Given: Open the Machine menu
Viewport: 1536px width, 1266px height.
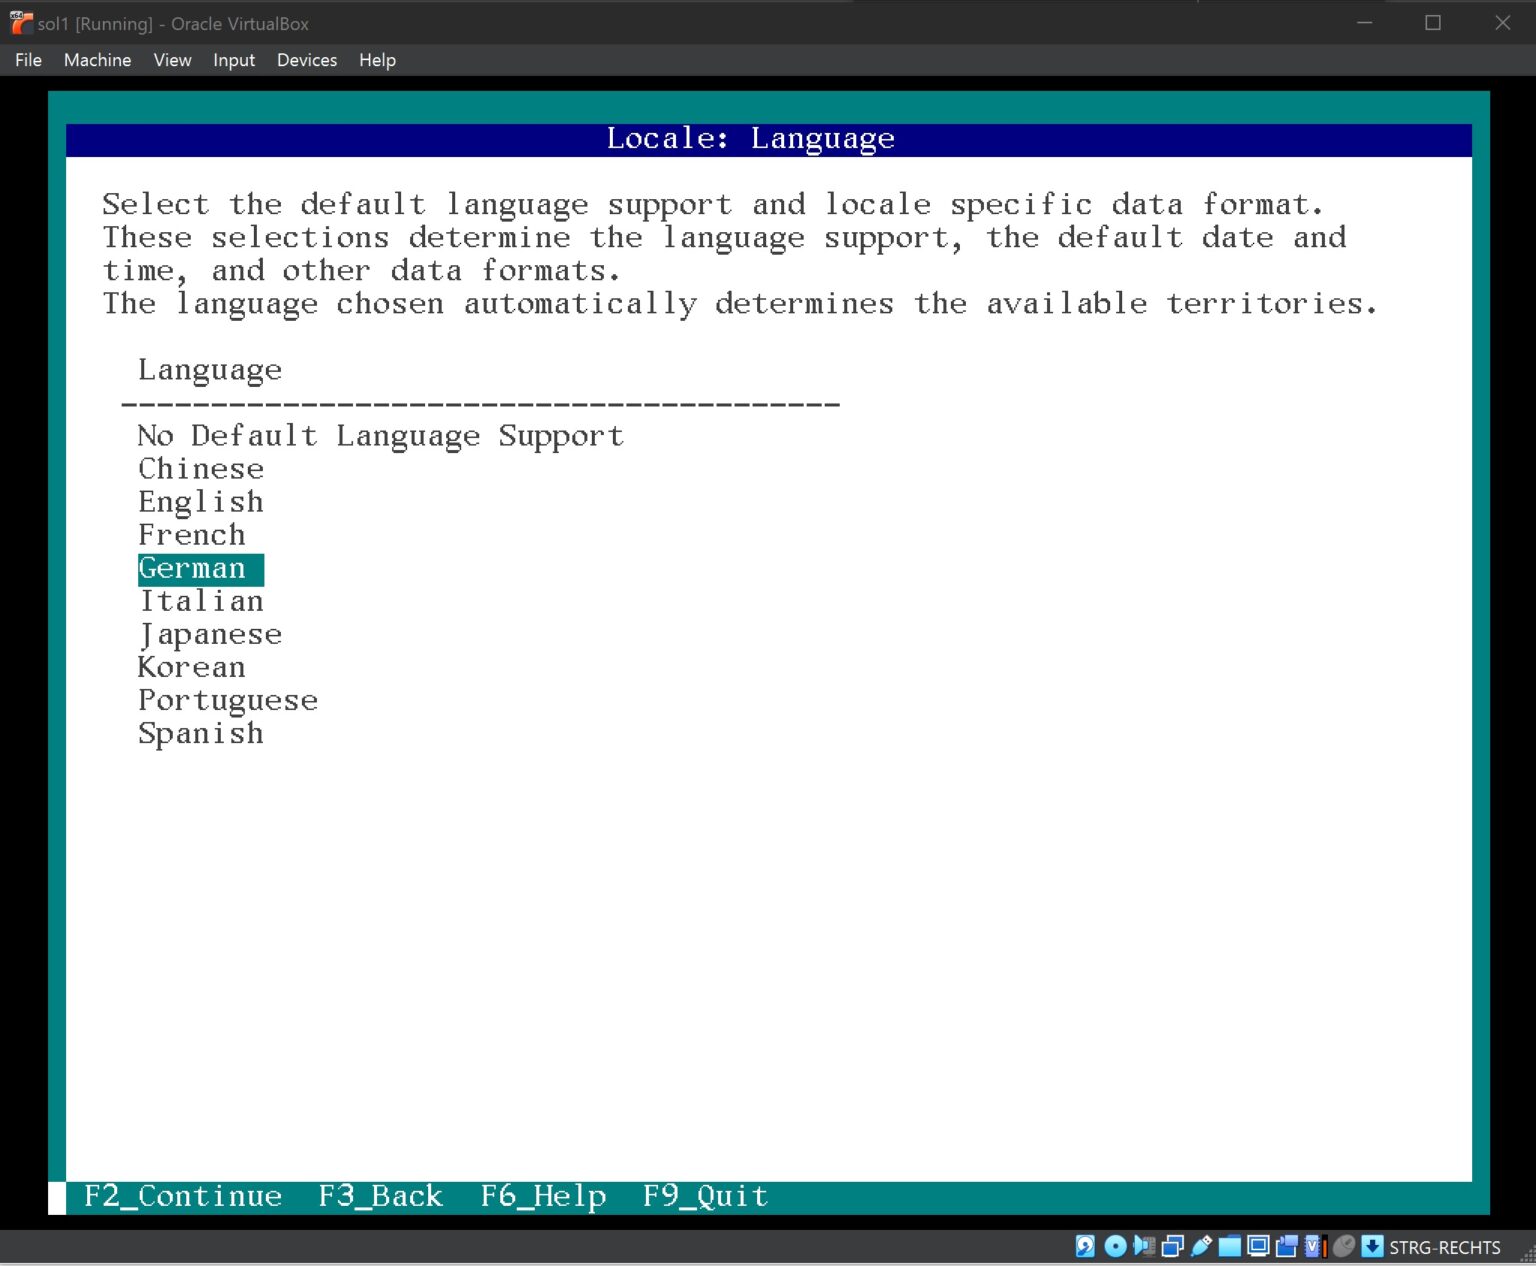Looking at the screenshot, I should (96, 60).
